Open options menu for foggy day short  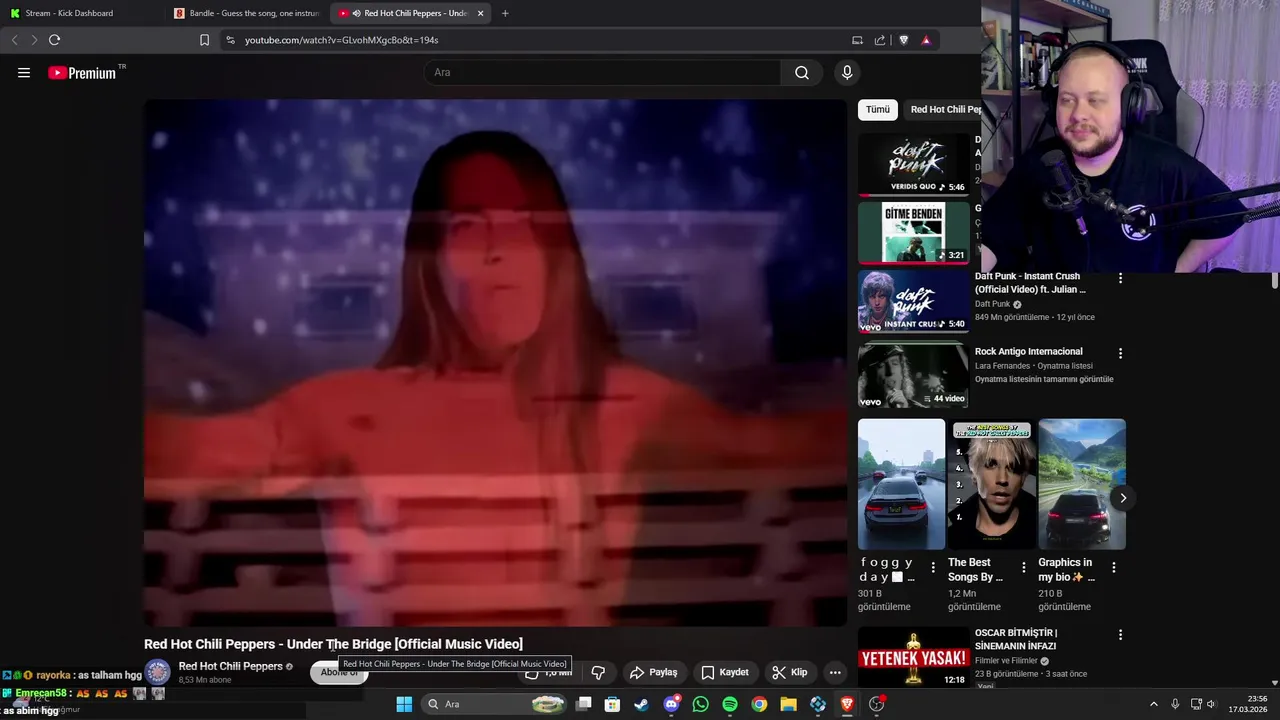[x=933, y=567]
